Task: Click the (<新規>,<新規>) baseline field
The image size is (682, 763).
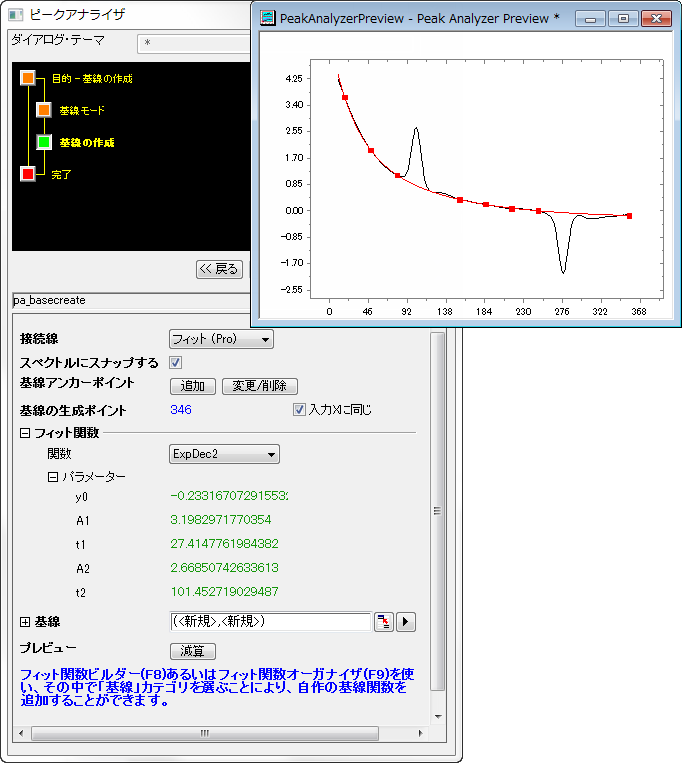Action: [271, 622]
